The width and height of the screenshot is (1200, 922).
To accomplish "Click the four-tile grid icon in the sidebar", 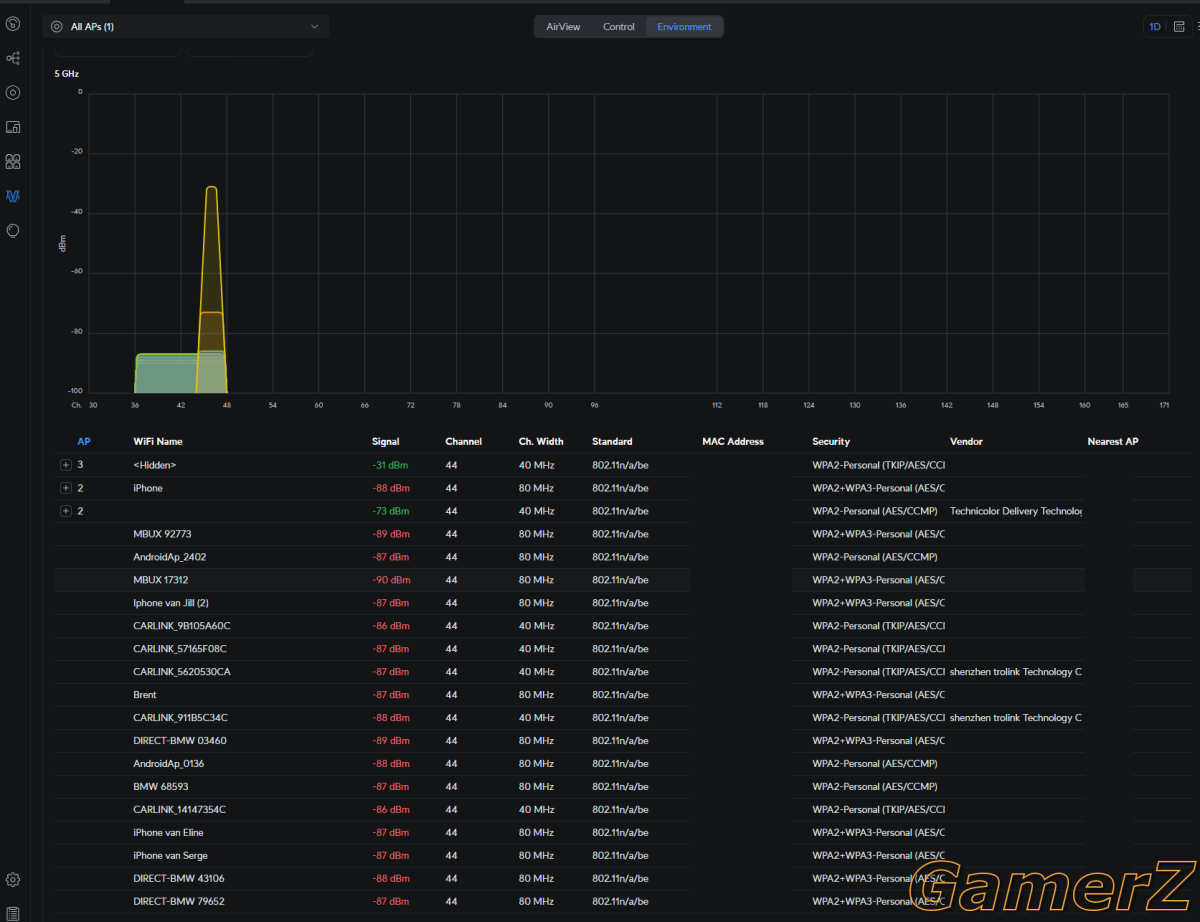I will tap(13, 161).
